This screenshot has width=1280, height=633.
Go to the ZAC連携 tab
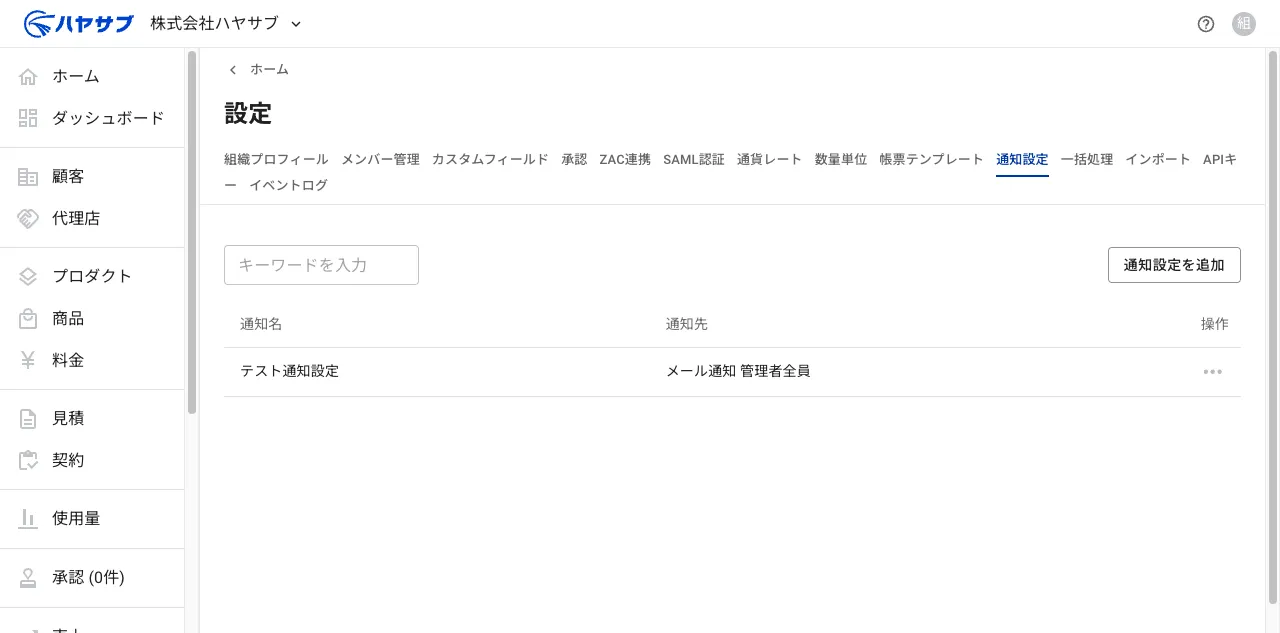pos(625,159)
